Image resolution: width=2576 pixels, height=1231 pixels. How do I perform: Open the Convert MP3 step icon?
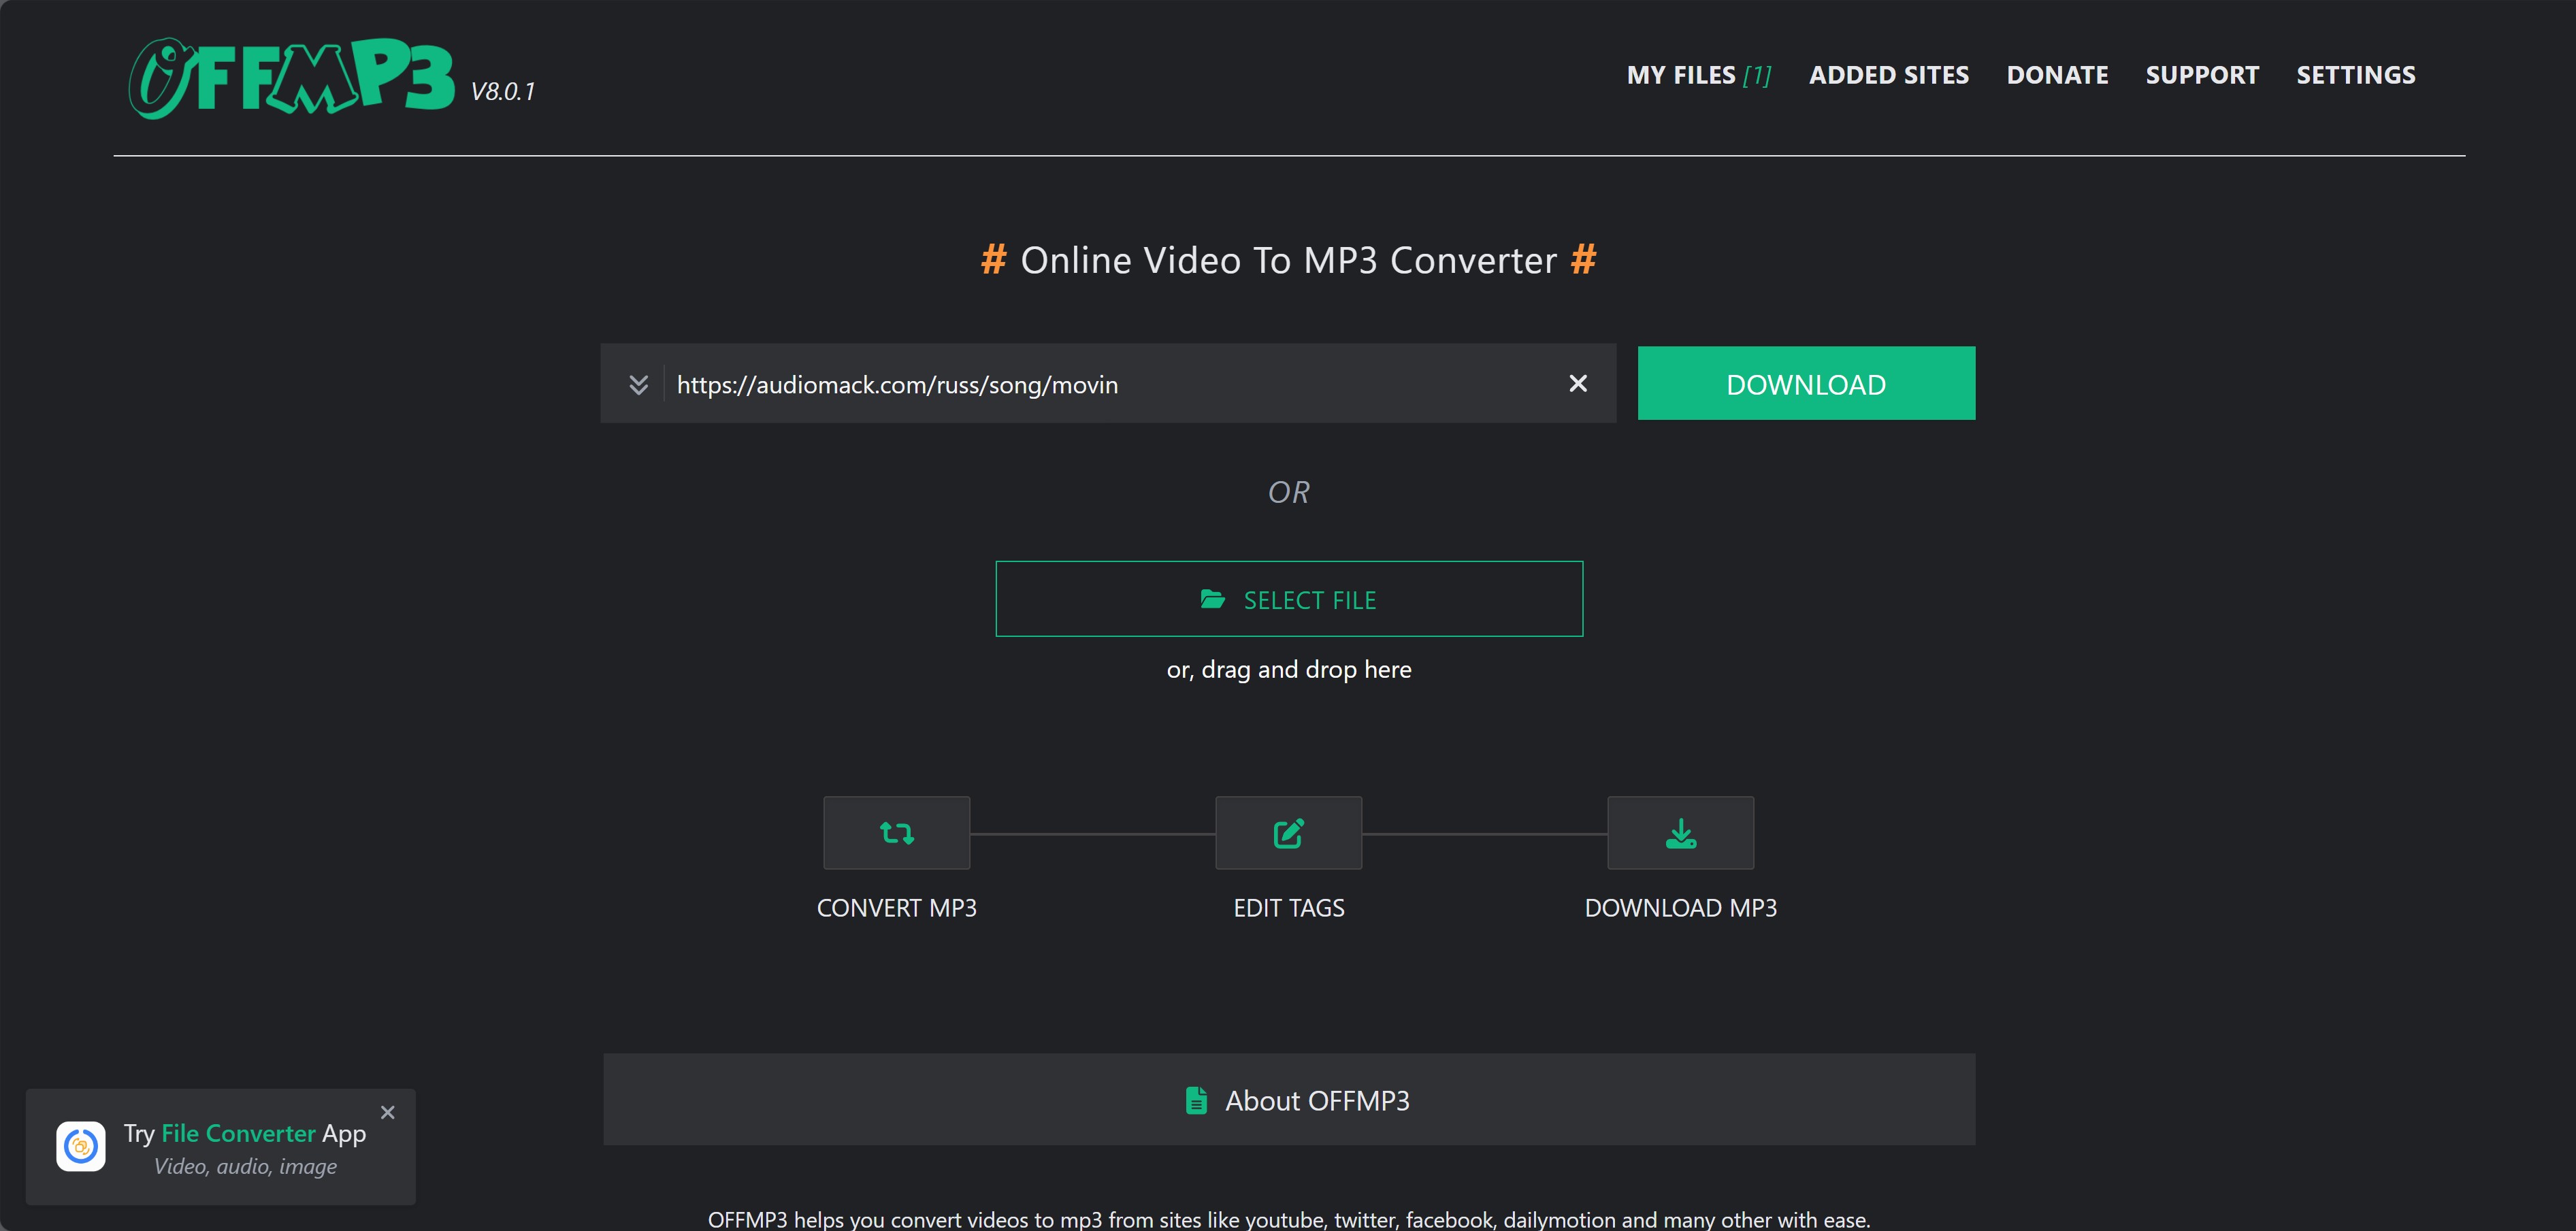pyautogui.click(x=896, y=832)
